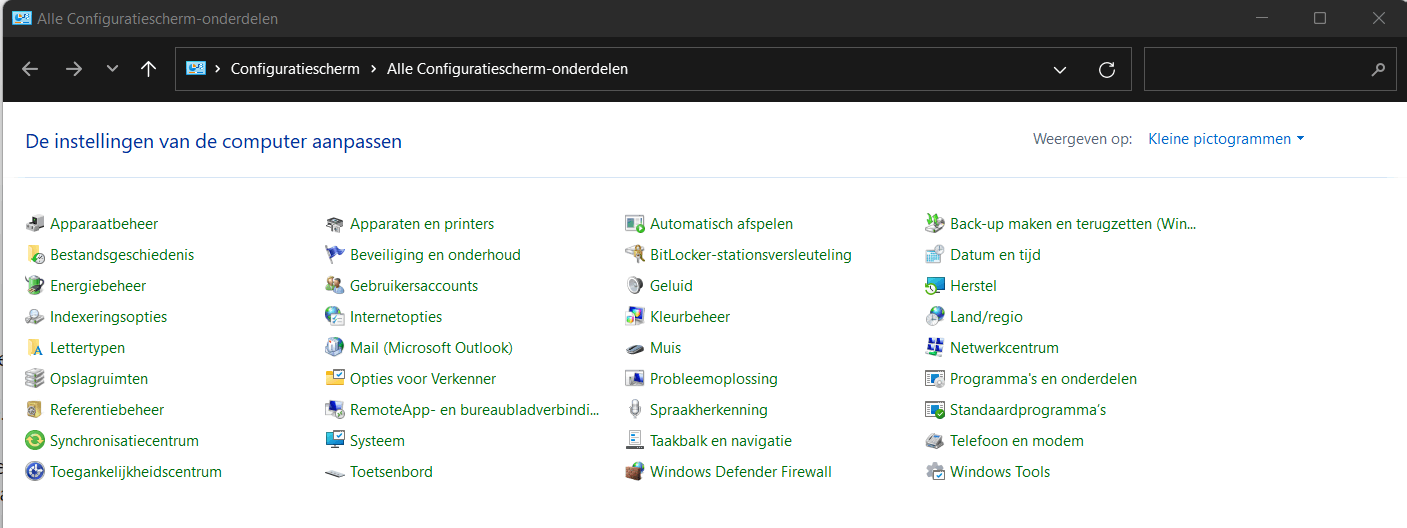Open Taakbalk en navigatie link
The width and height of the screenshot is (1407, 528).
pyautogui.click(x=721, y=441)
